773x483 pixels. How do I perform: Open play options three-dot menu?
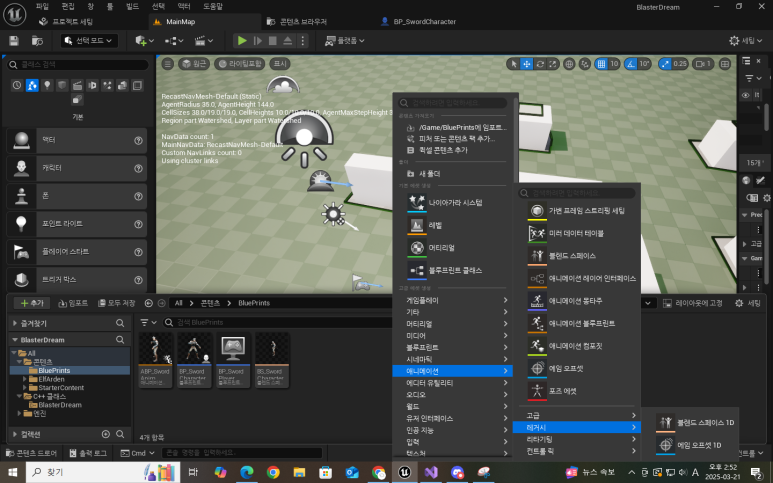coord(303,40)
